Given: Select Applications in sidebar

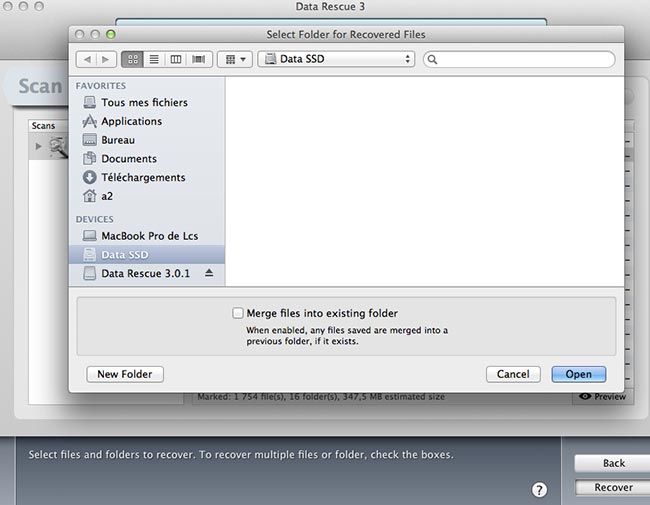Looking at the screenshot, I should 147,121.
